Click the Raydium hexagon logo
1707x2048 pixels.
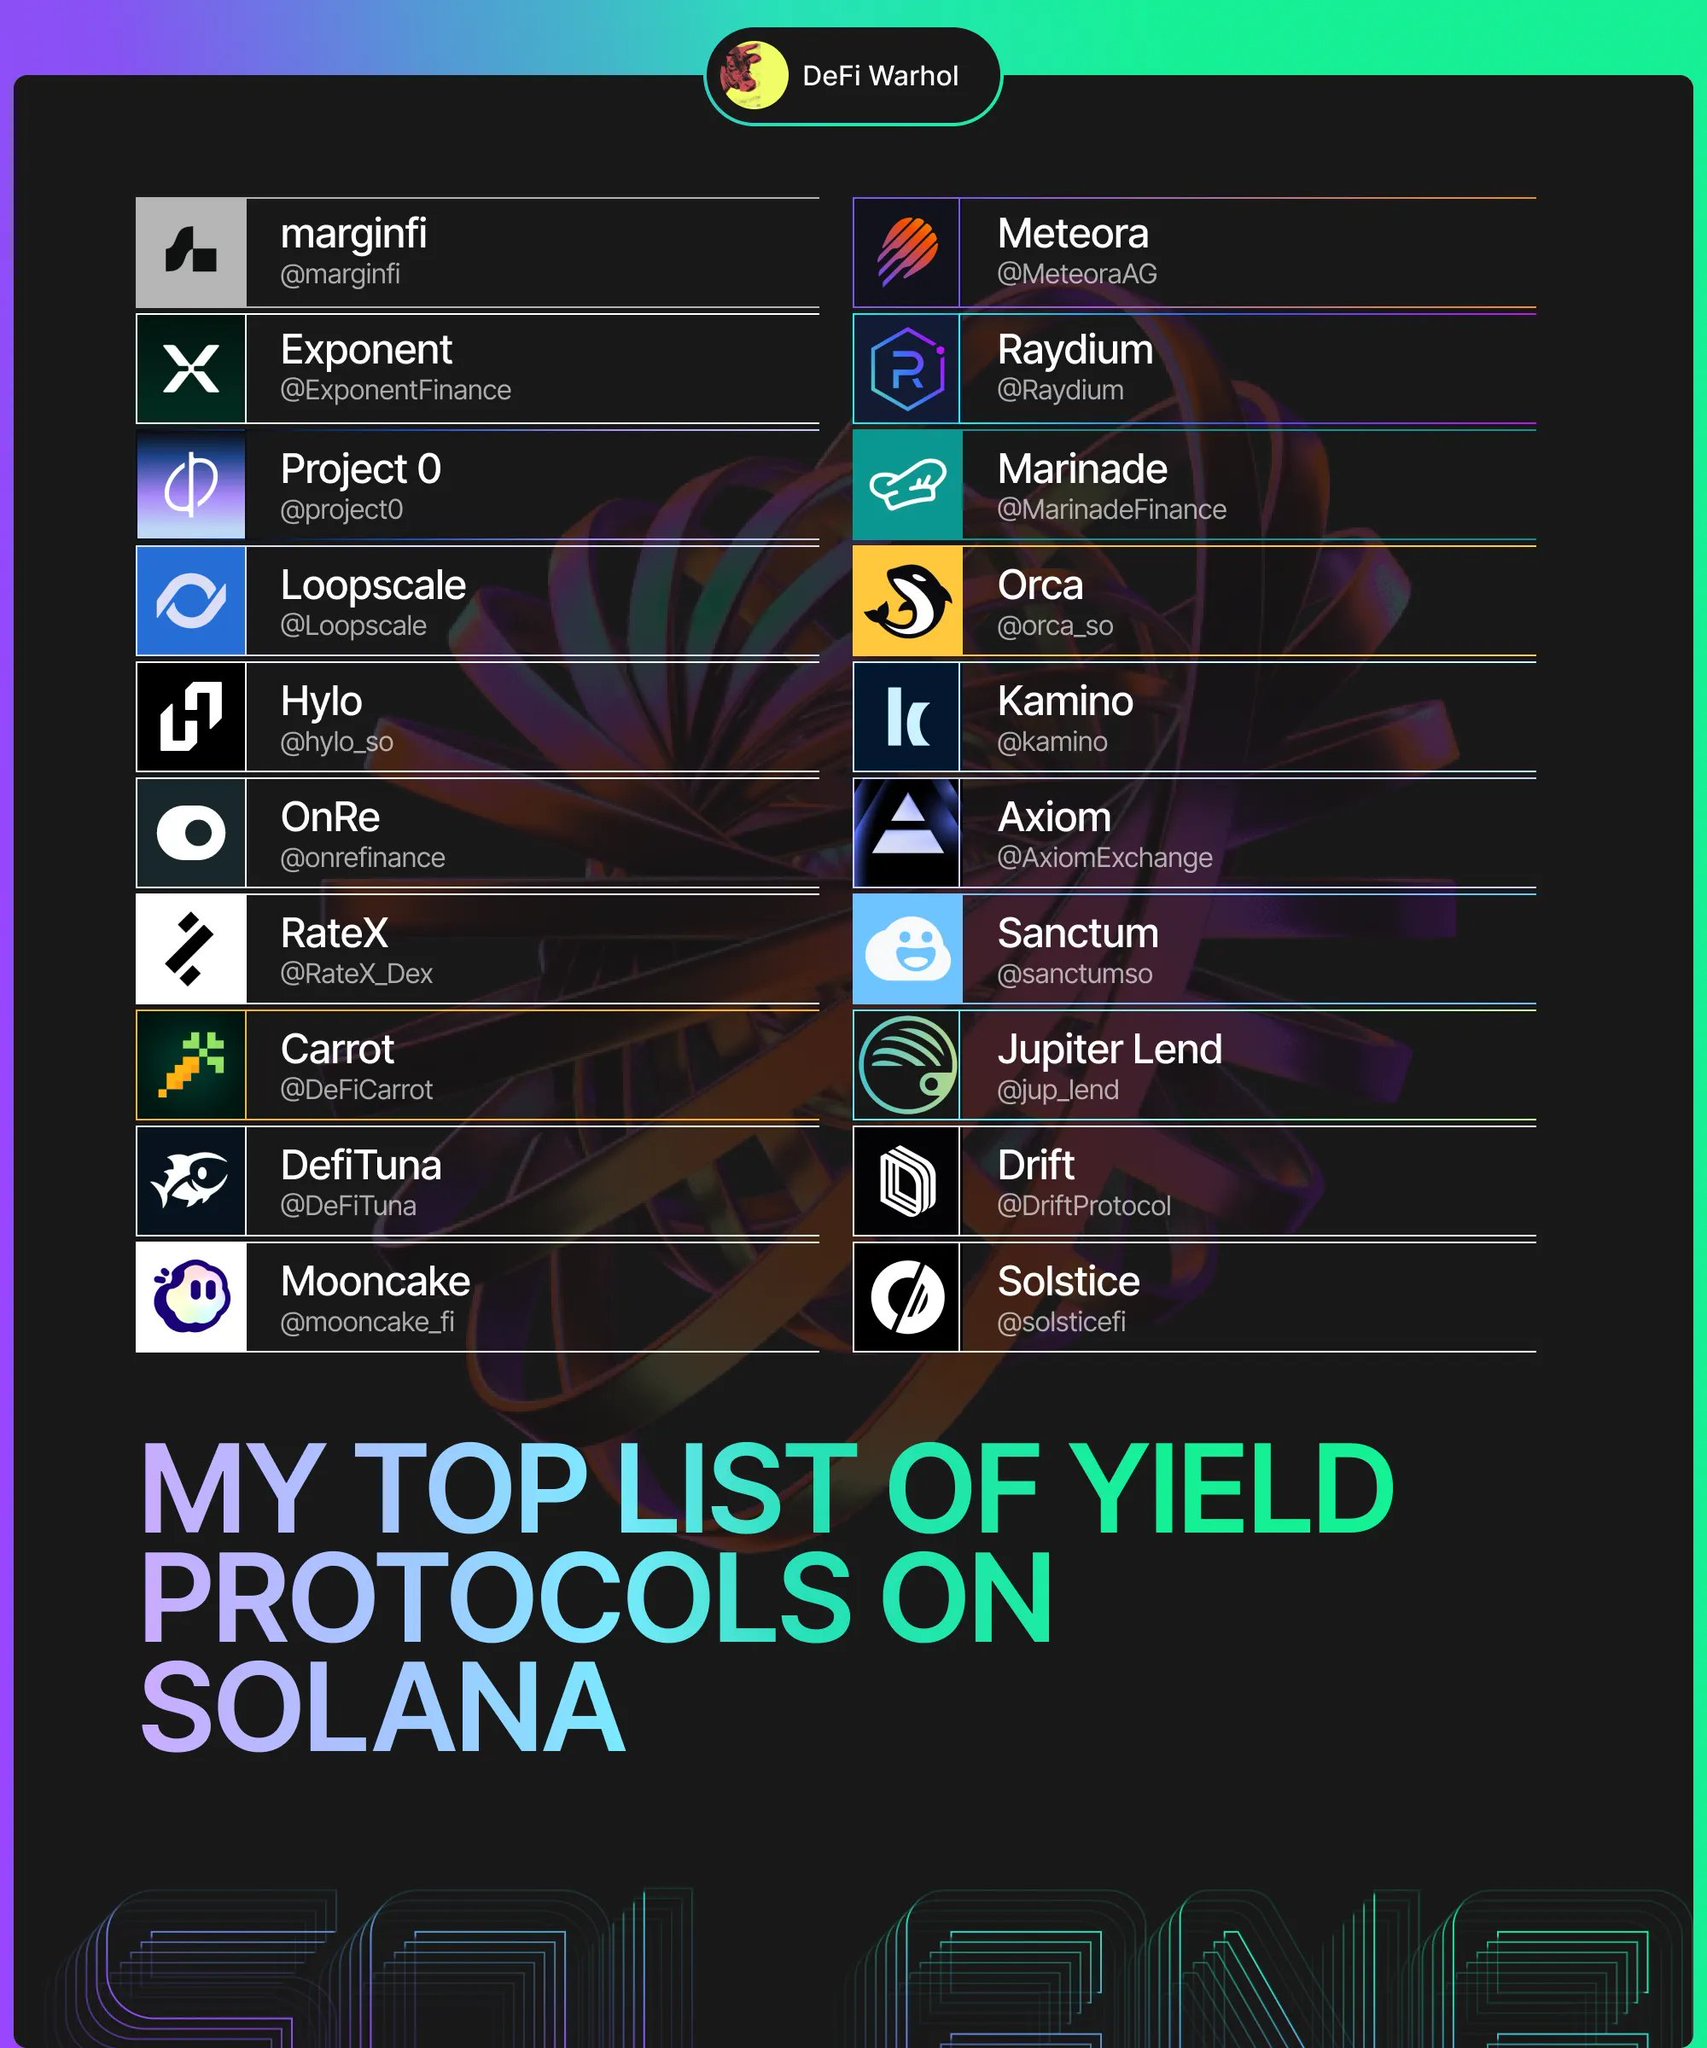click(x=907, y=368)
